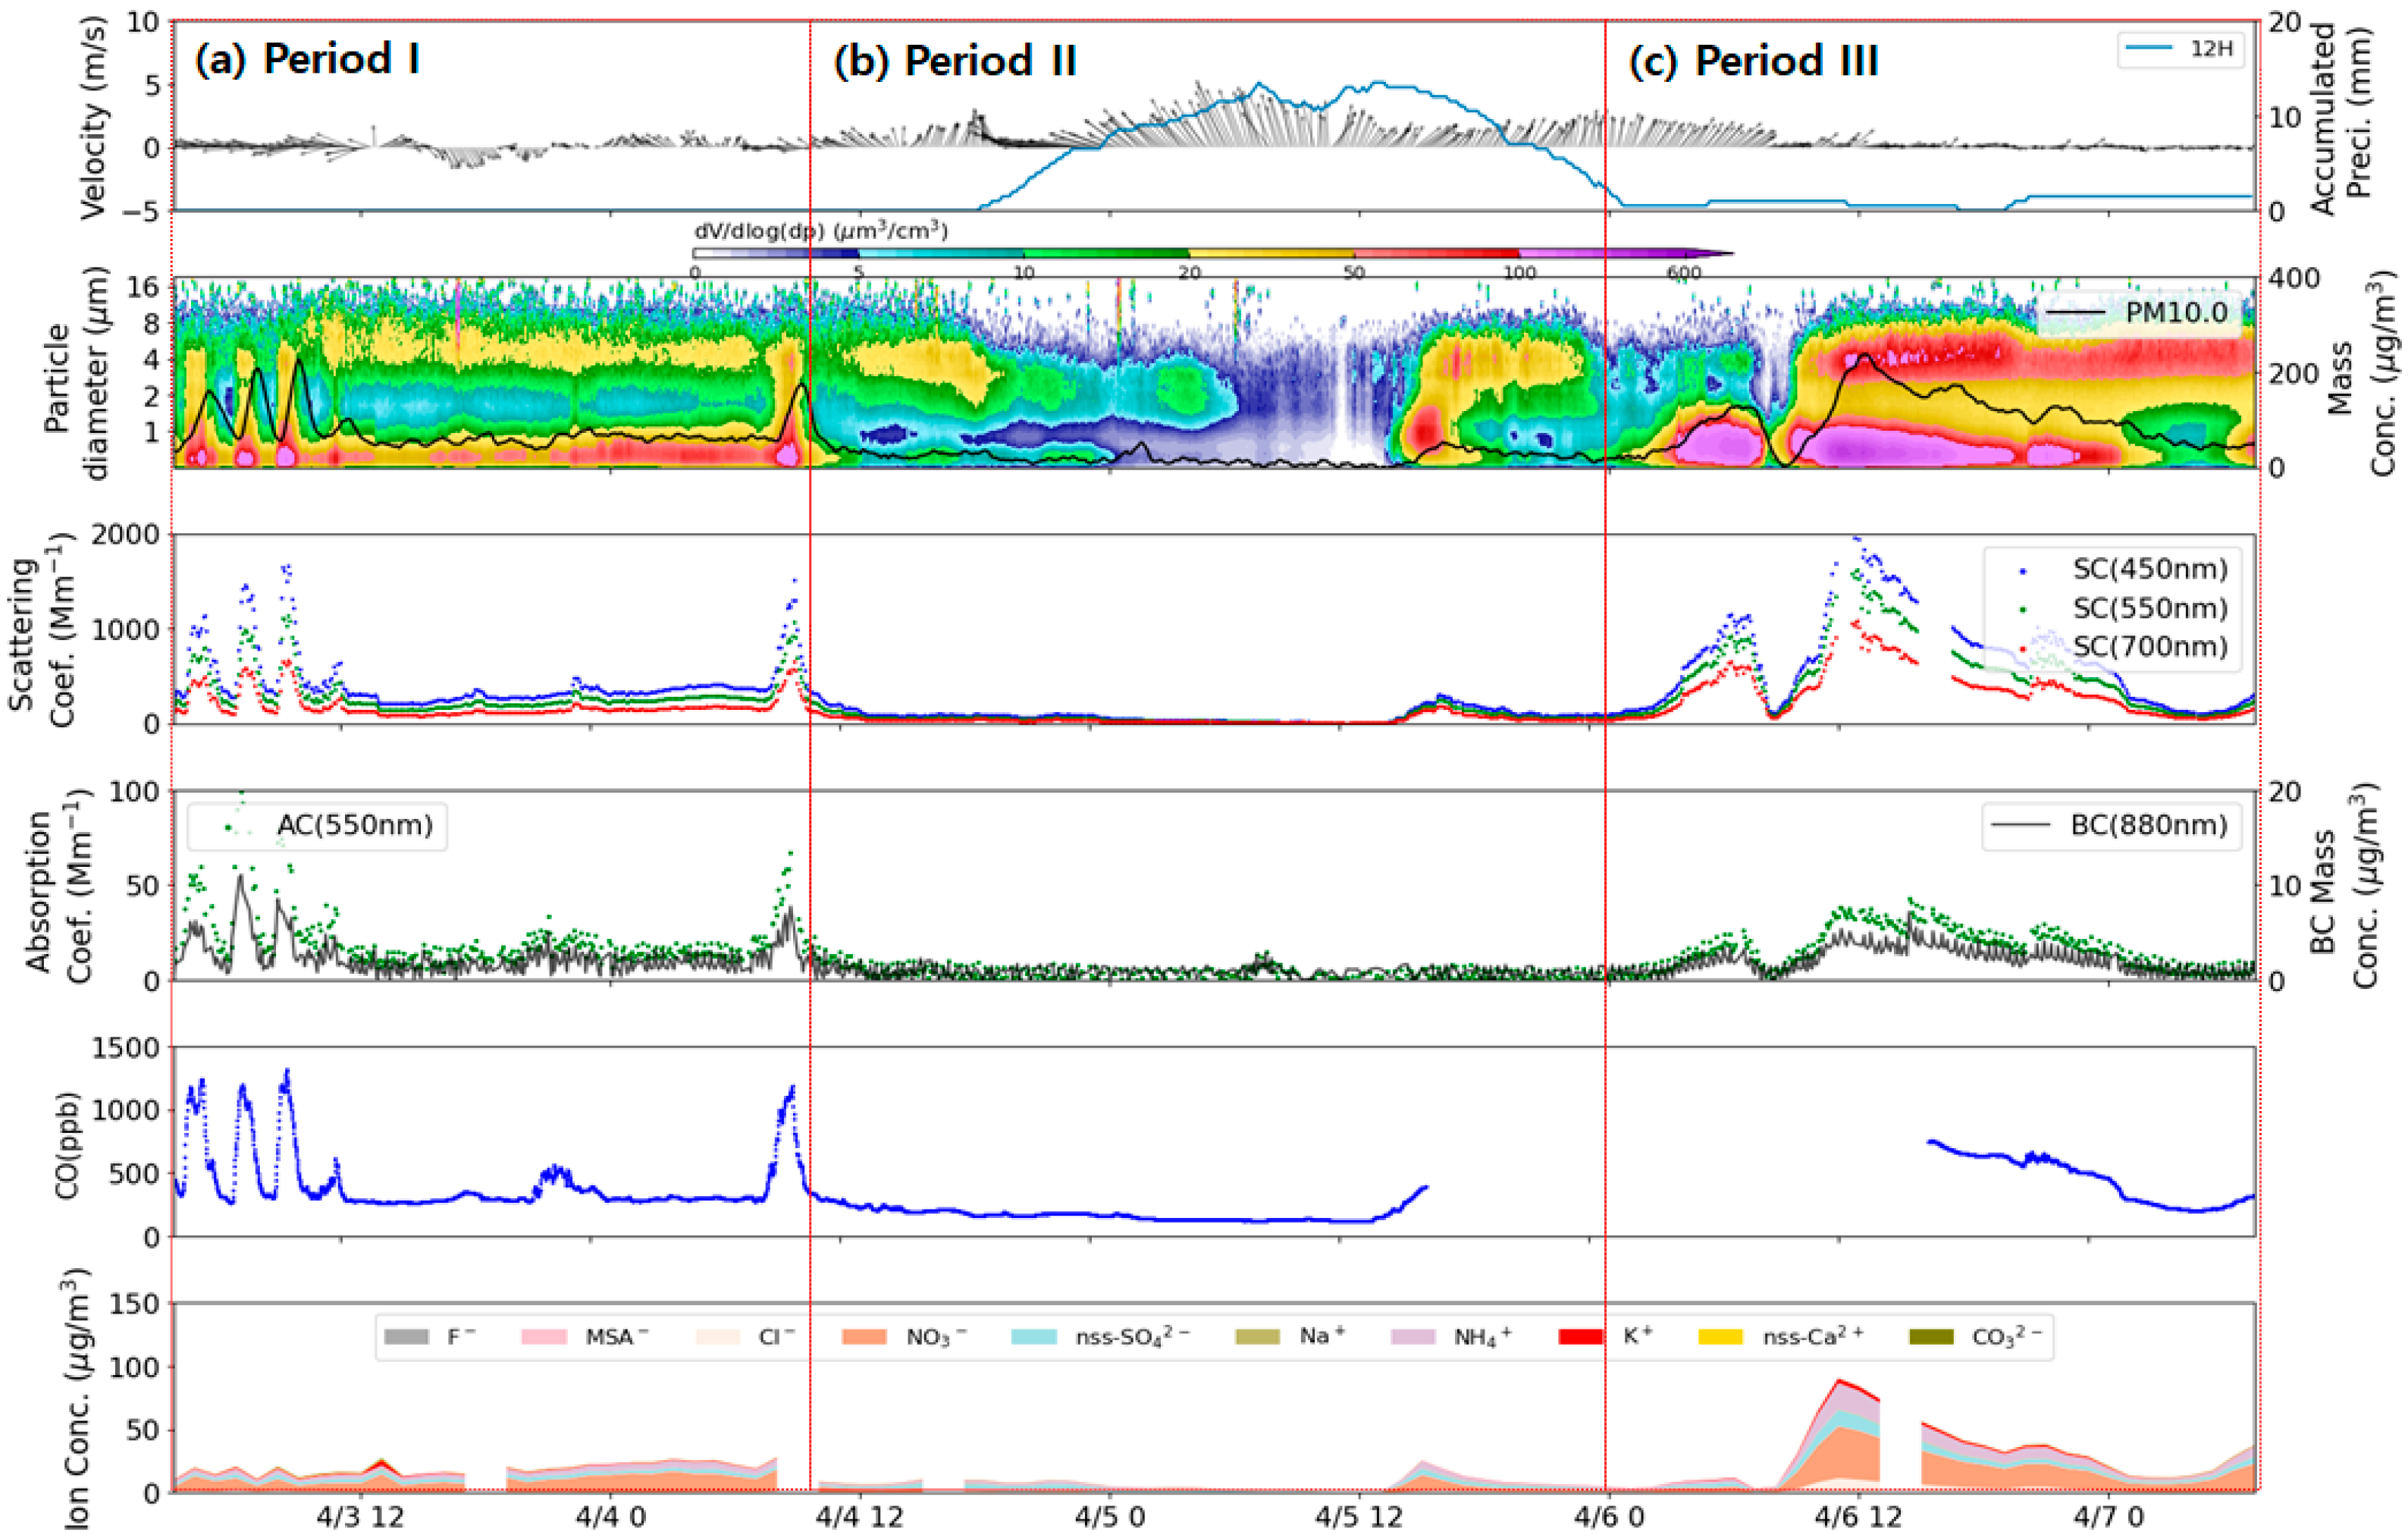
Task: Pick the yellow nss-Ca²⁺ legend swatch
Action: coord(1721,1337)
